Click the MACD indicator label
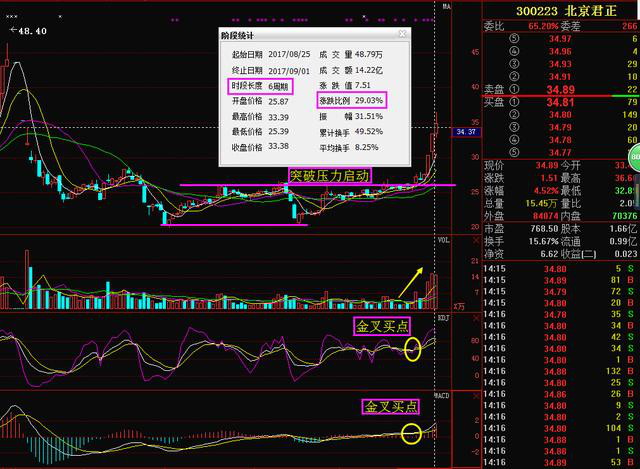This screenshot has height=469, width=640. tap(444, 397)
